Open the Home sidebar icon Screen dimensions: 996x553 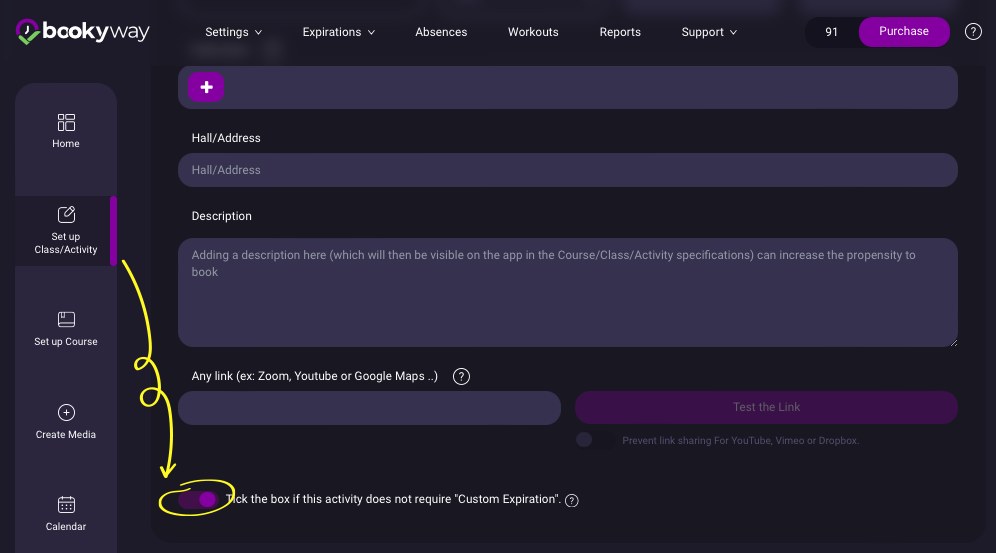point(66,123)
